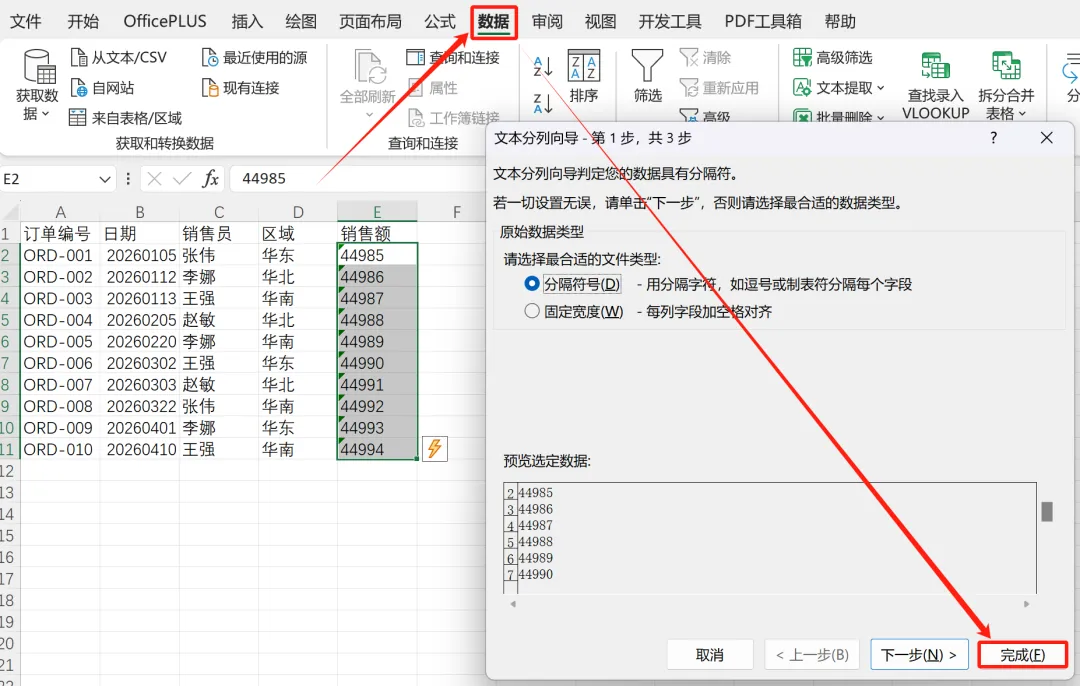Click the Name Box showing E2

coord(48,179)
